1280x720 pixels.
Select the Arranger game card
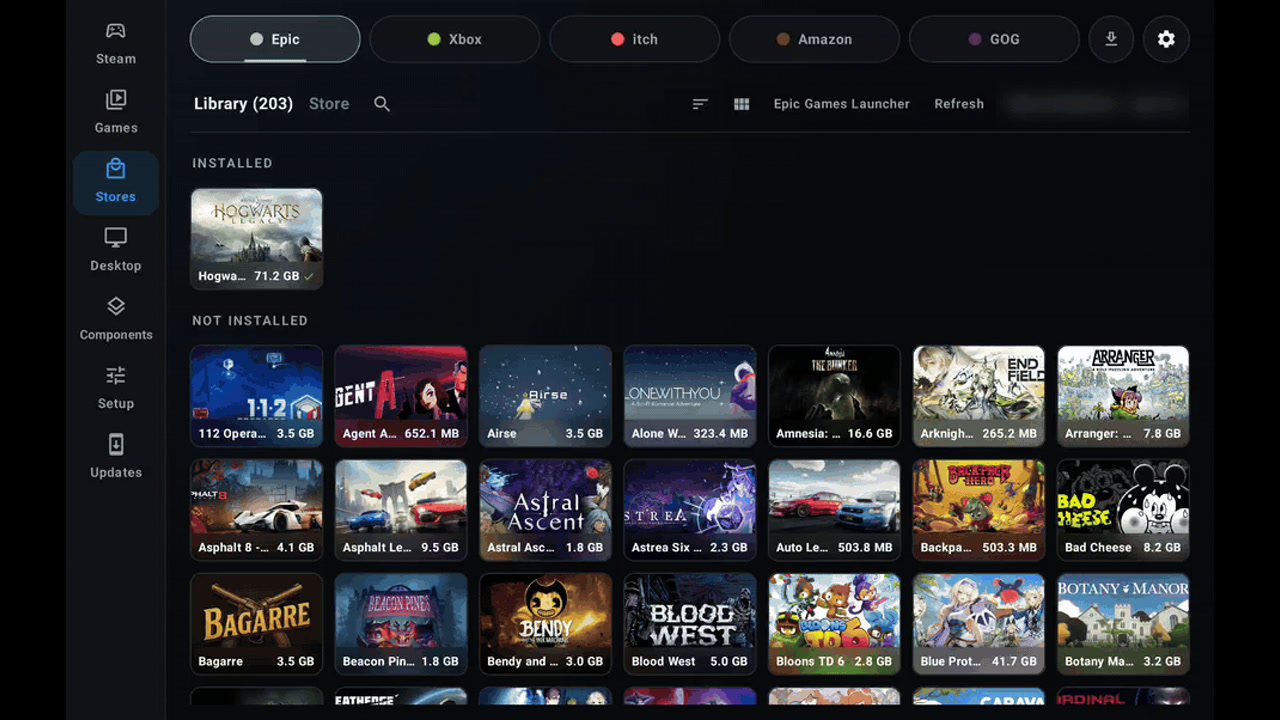click(1124, 396)
